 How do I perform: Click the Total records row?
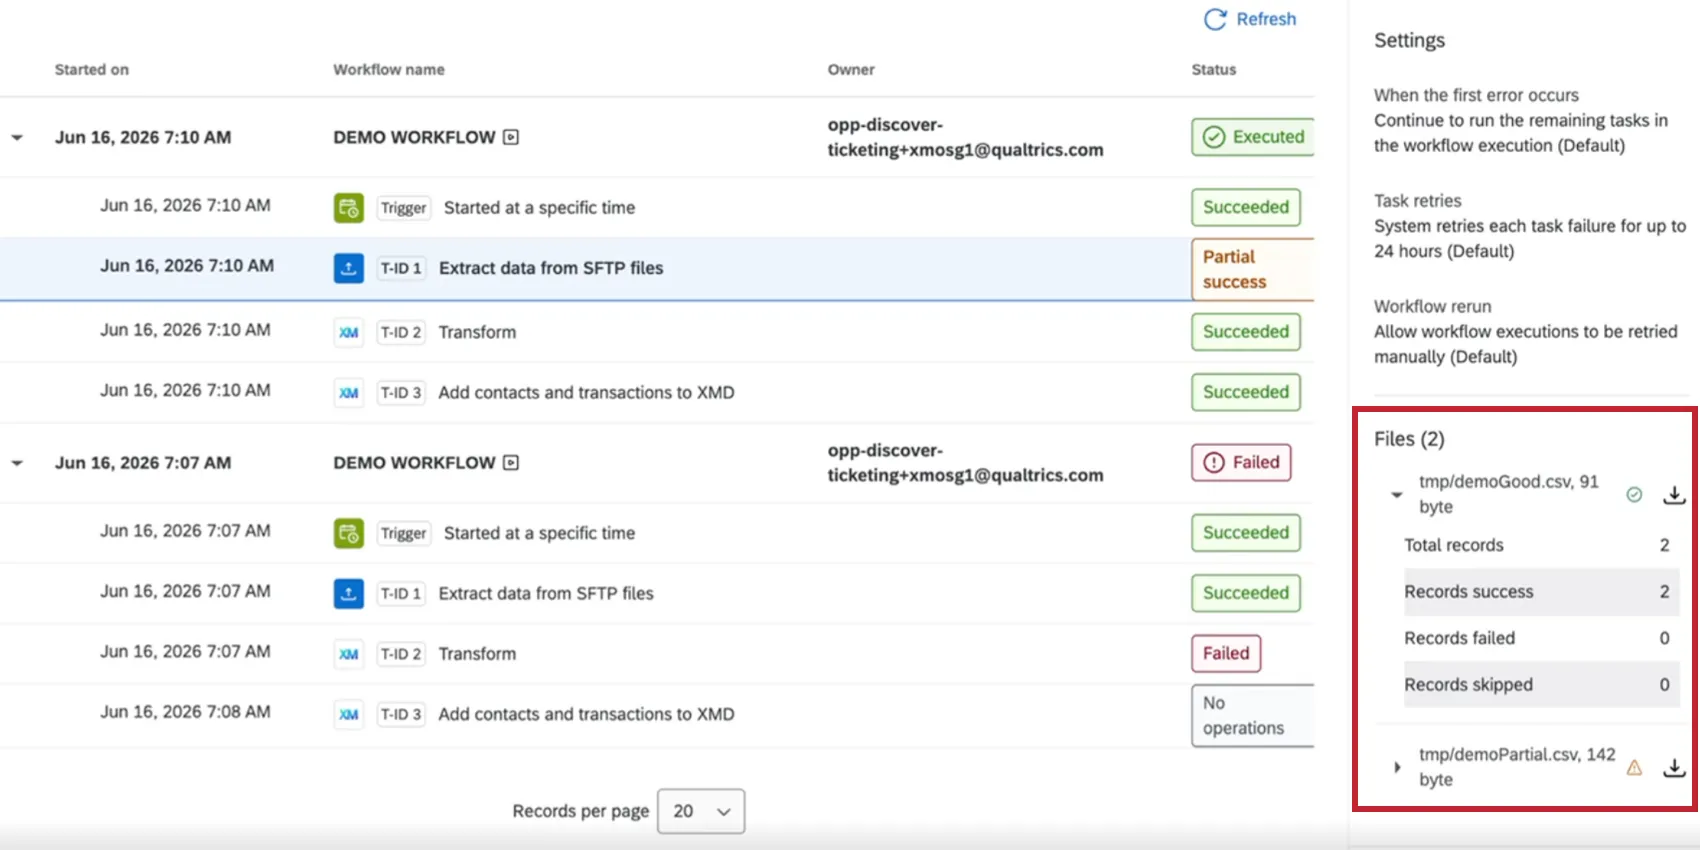1540,545
